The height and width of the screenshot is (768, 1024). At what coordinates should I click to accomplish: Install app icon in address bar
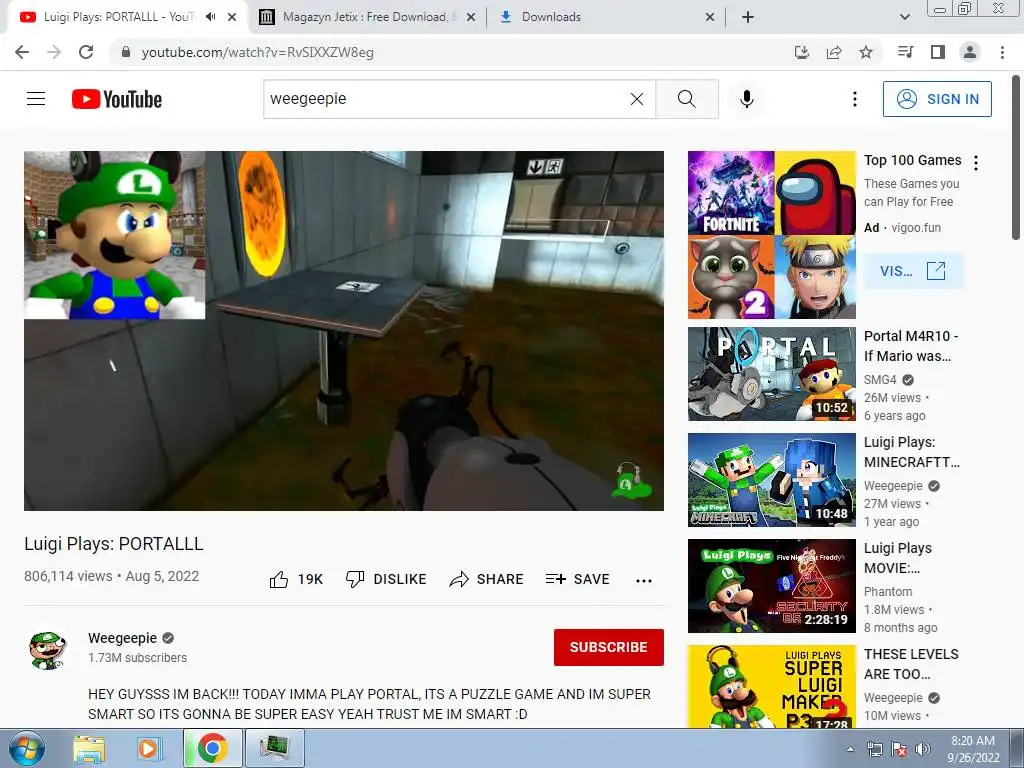[x=801, y=52]
